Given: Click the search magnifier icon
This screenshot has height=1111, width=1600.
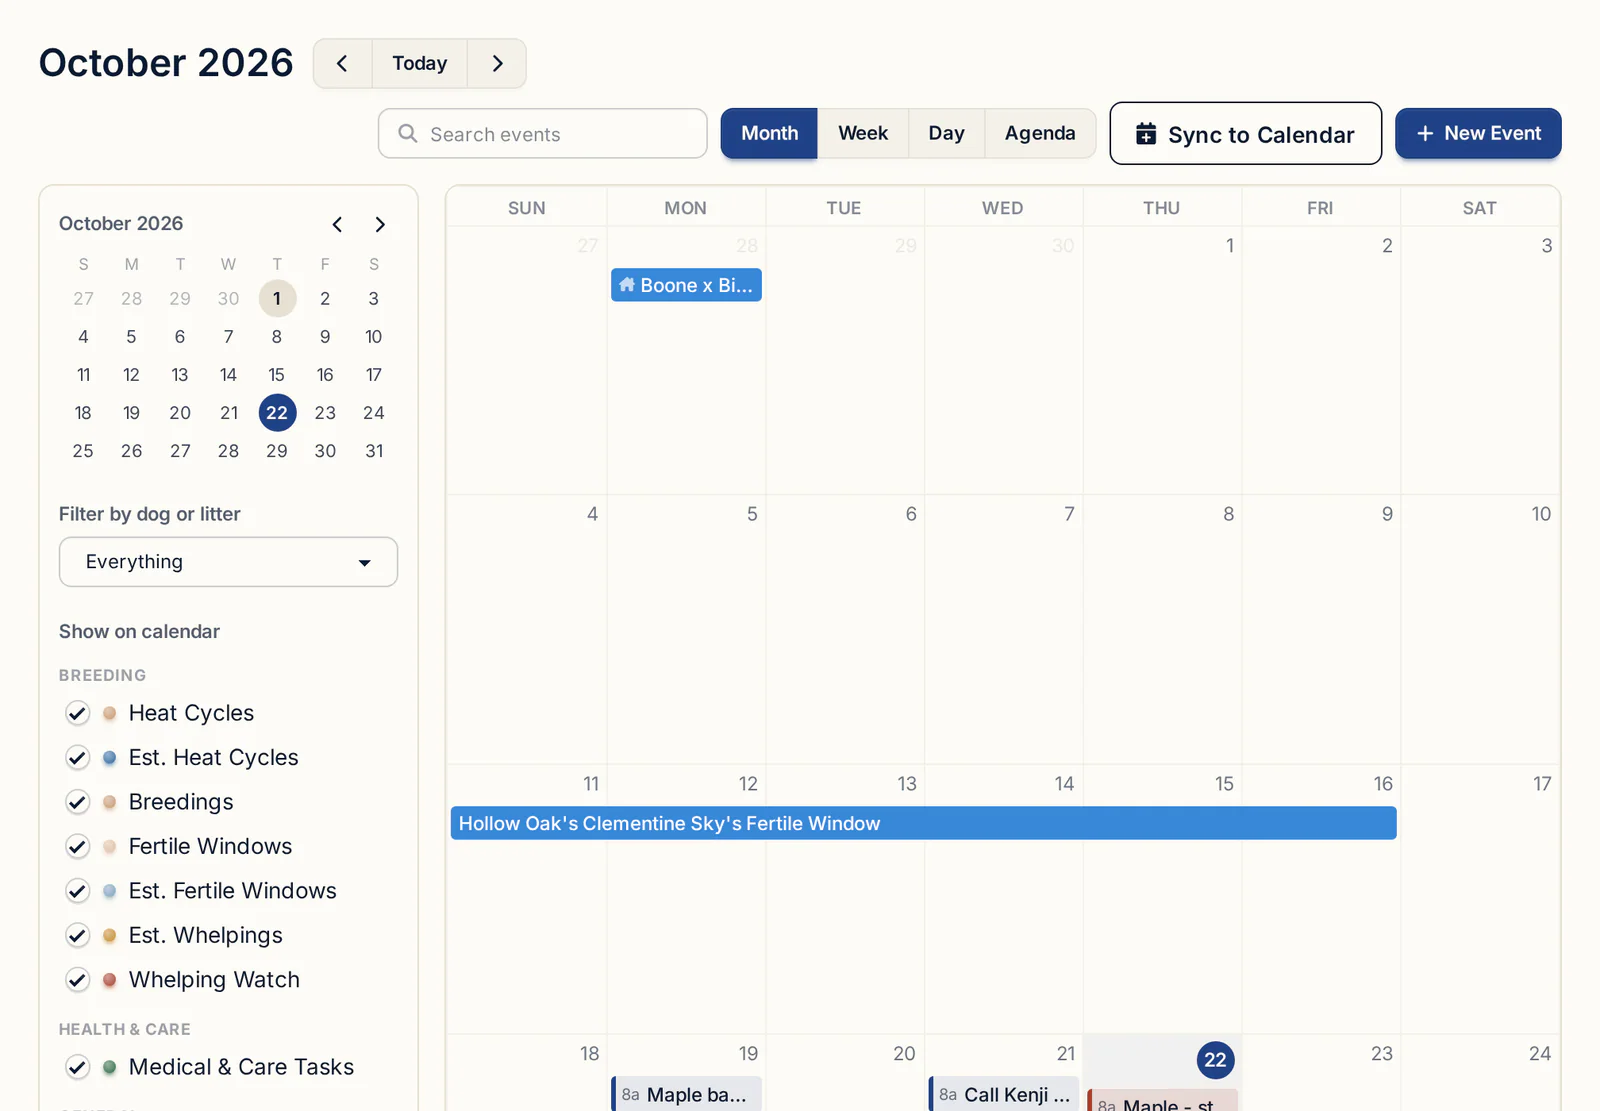Looking at the screenshot, I should (408, 134).
